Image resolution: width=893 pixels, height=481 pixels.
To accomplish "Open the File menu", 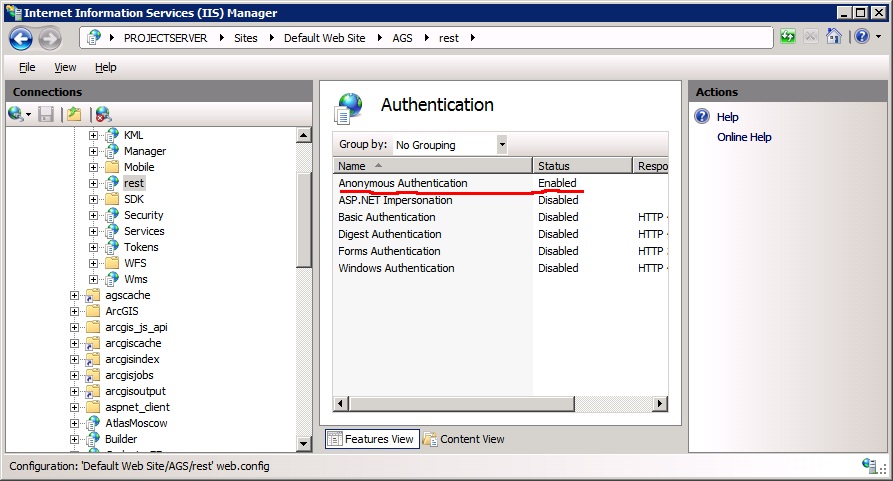I will 27,67.
